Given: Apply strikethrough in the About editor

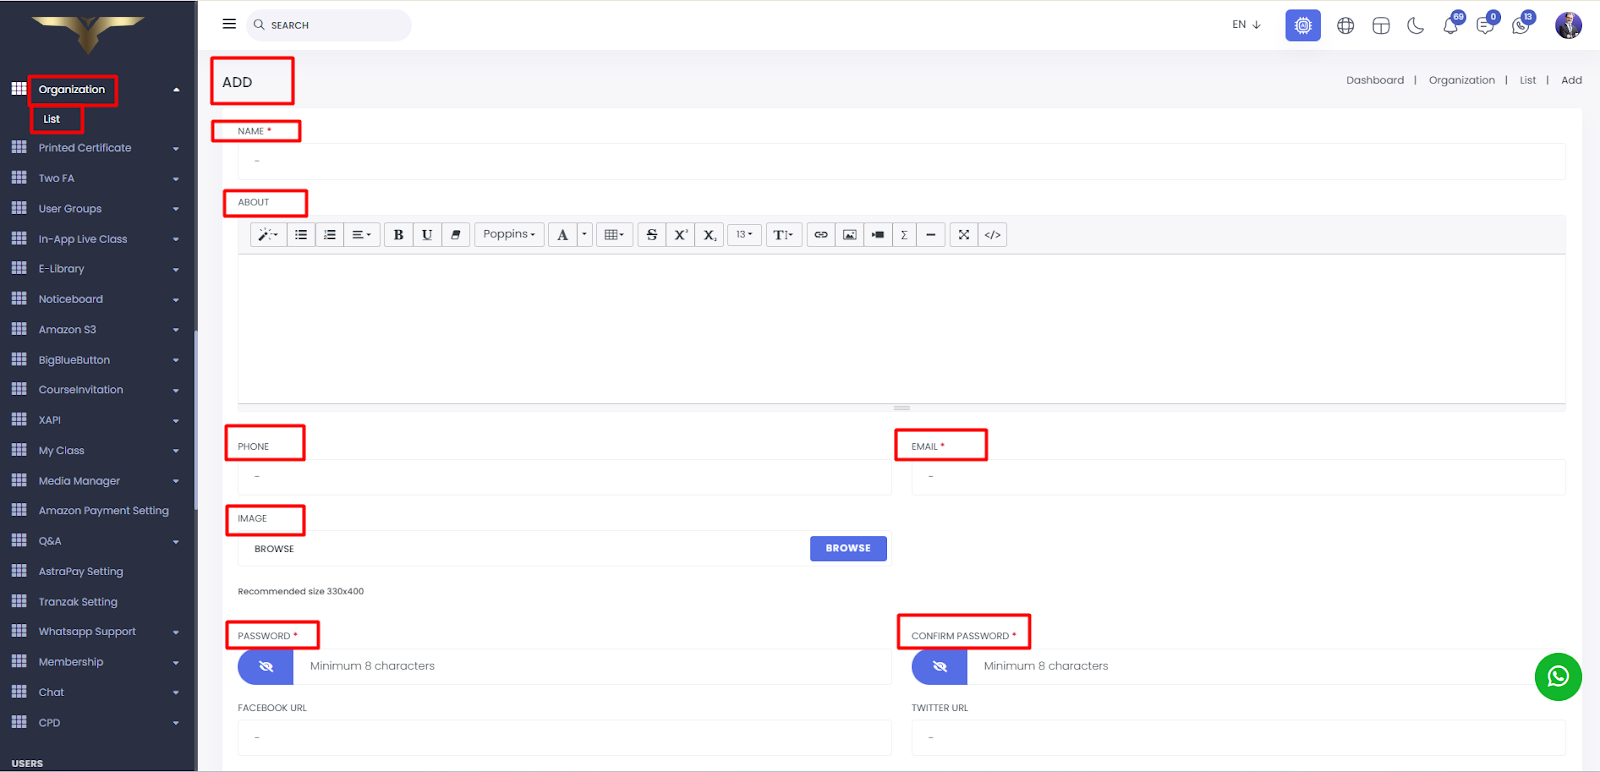Looking at the screenshot, I should tap(652, 235).
